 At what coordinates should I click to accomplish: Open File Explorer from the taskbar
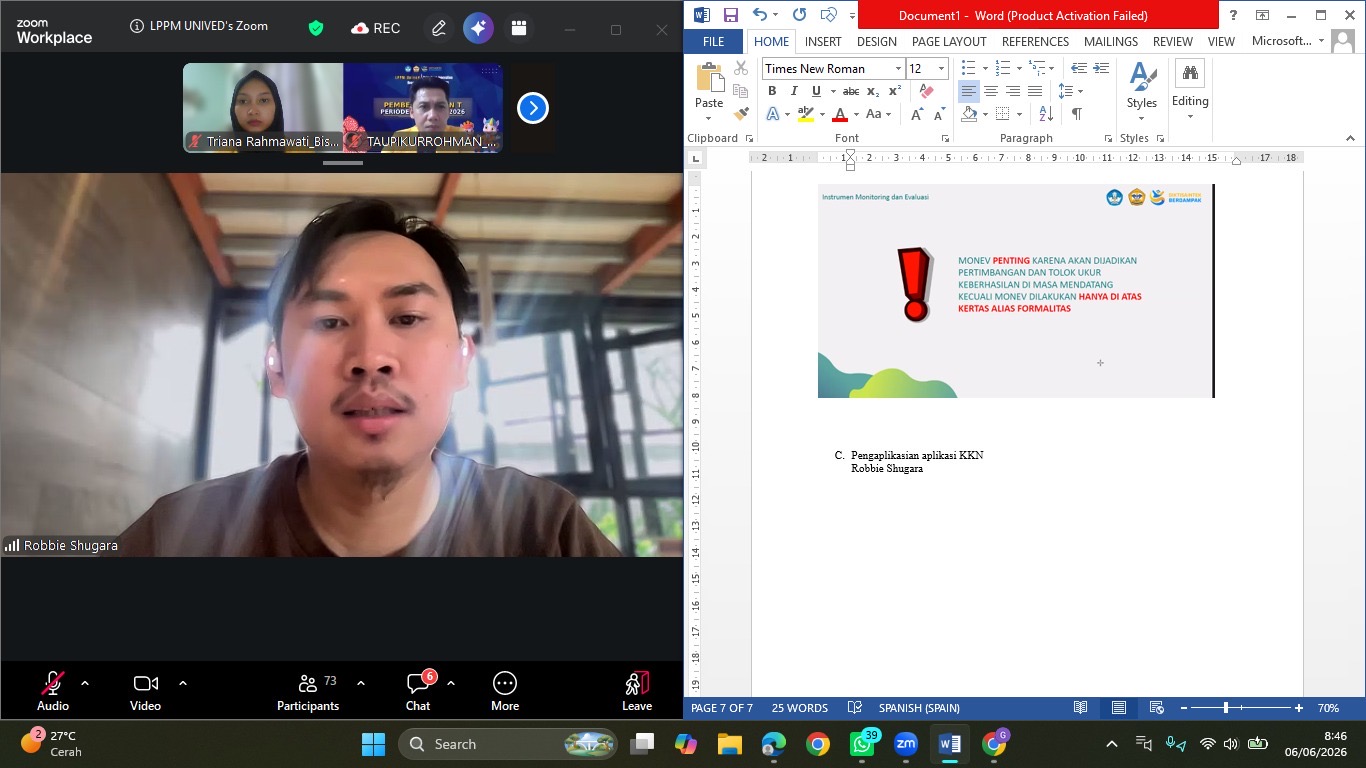[x=729, y=744]
